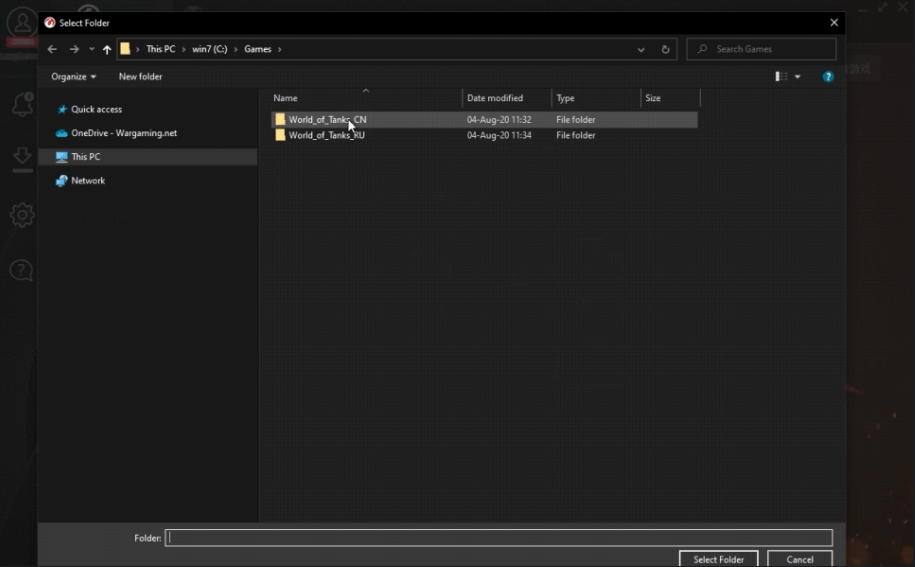
Task: Click the New folder button
Action: point(140,77)
